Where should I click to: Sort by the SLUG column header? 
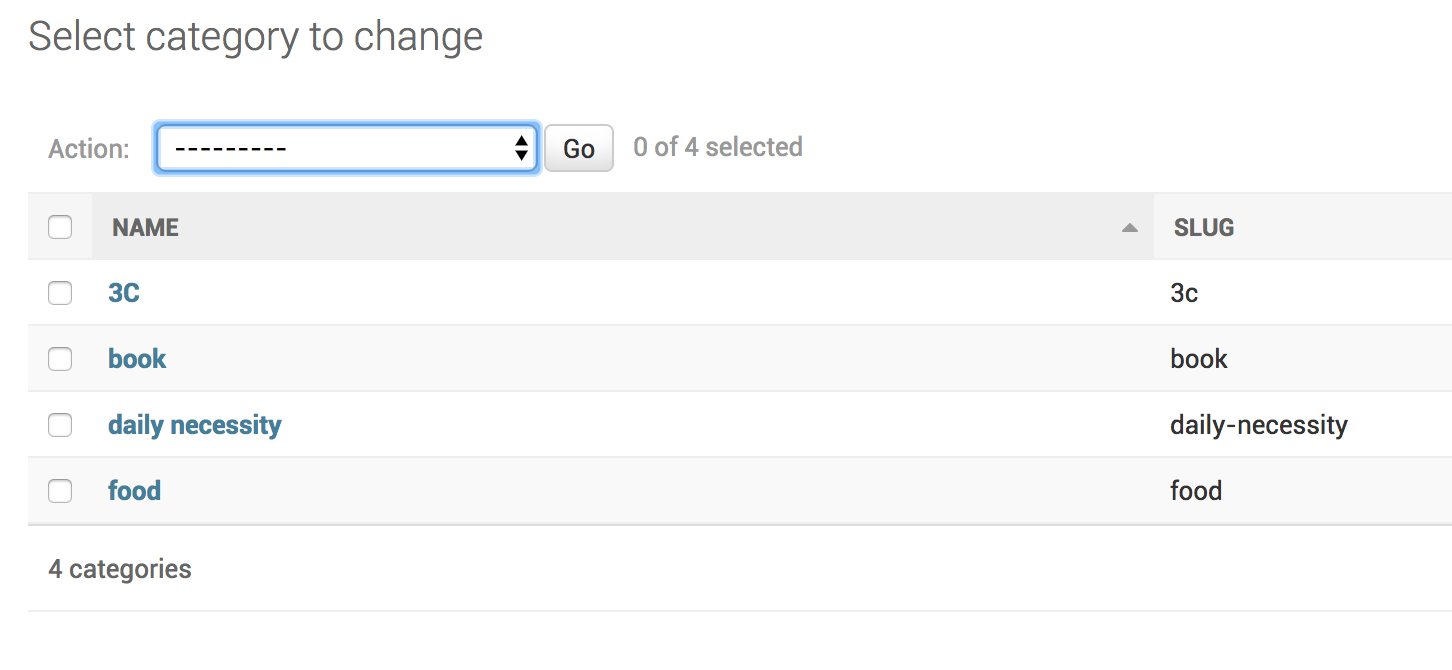pos(1204,228)
